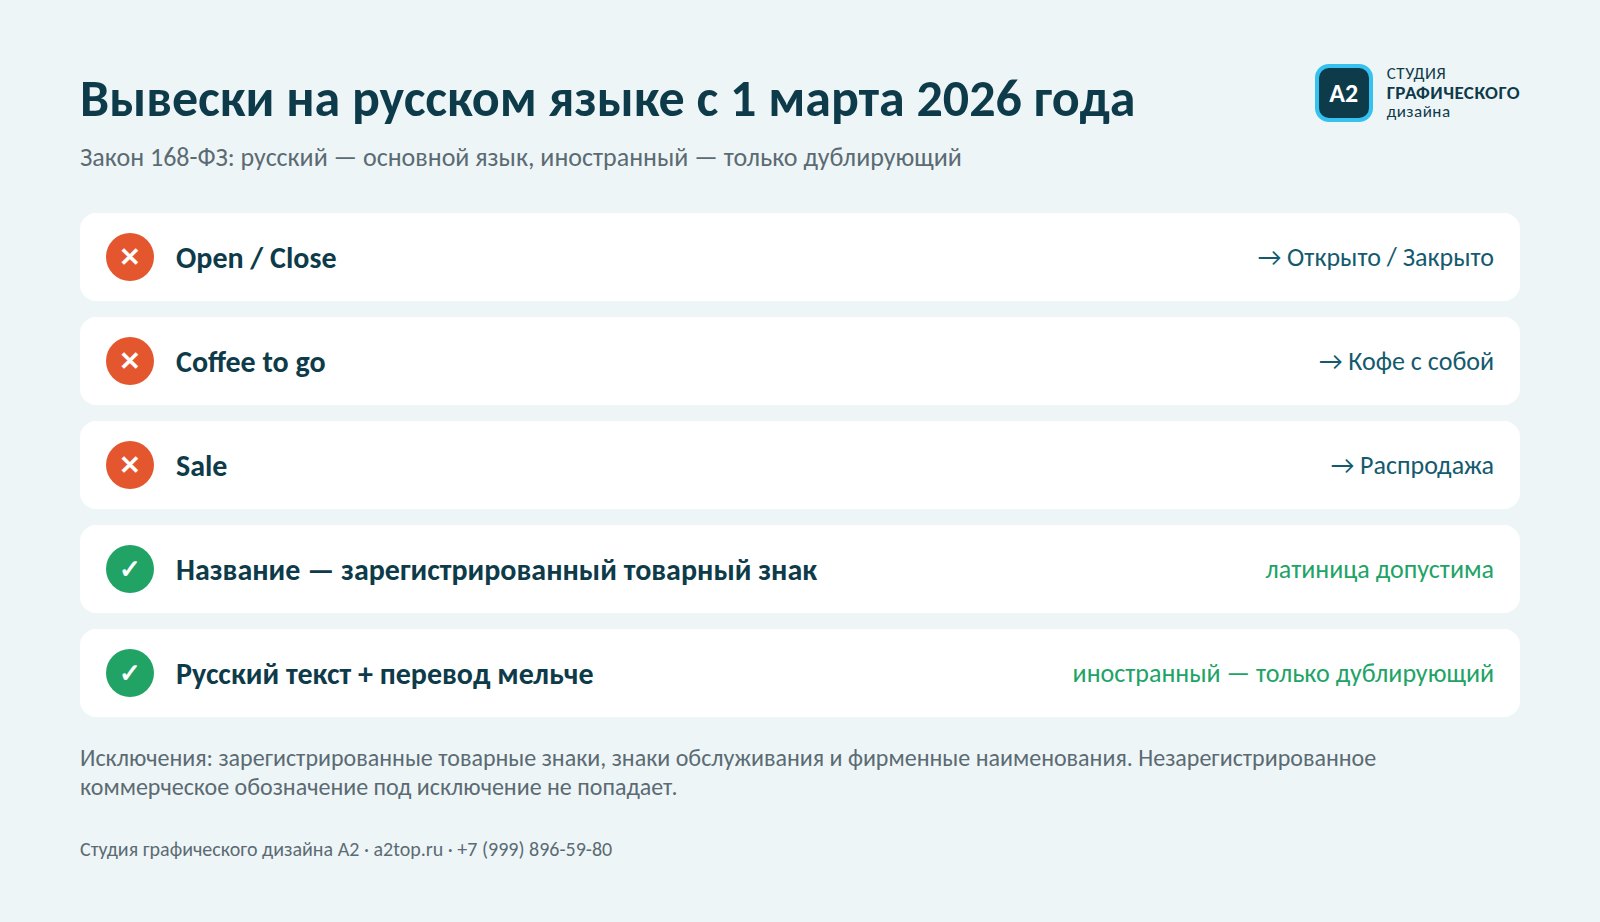
Task: Click the 'Open / Close' text
Action: 256,258
